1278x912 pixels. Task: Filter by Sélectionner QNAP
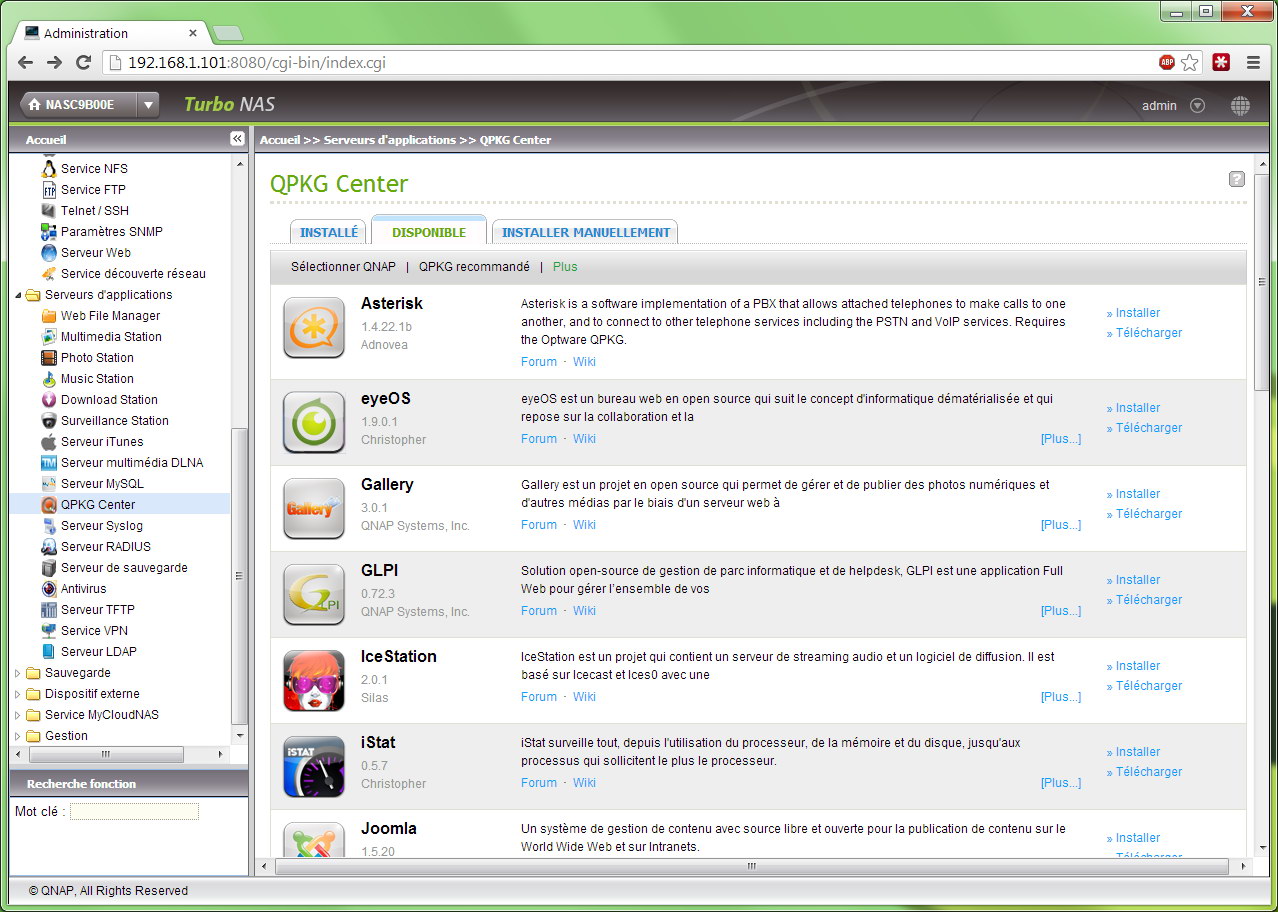(x=343, y=267)
